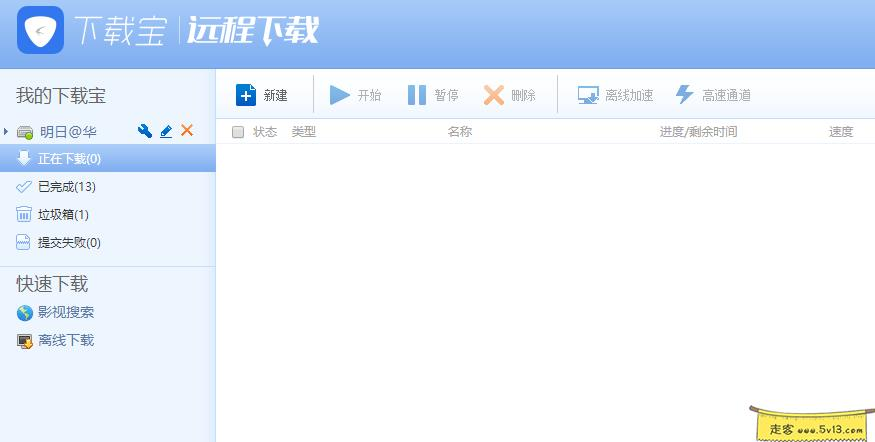The image size is (875, 442).
Task: Click the 已完成 checkmark icon
Action: 24,186
